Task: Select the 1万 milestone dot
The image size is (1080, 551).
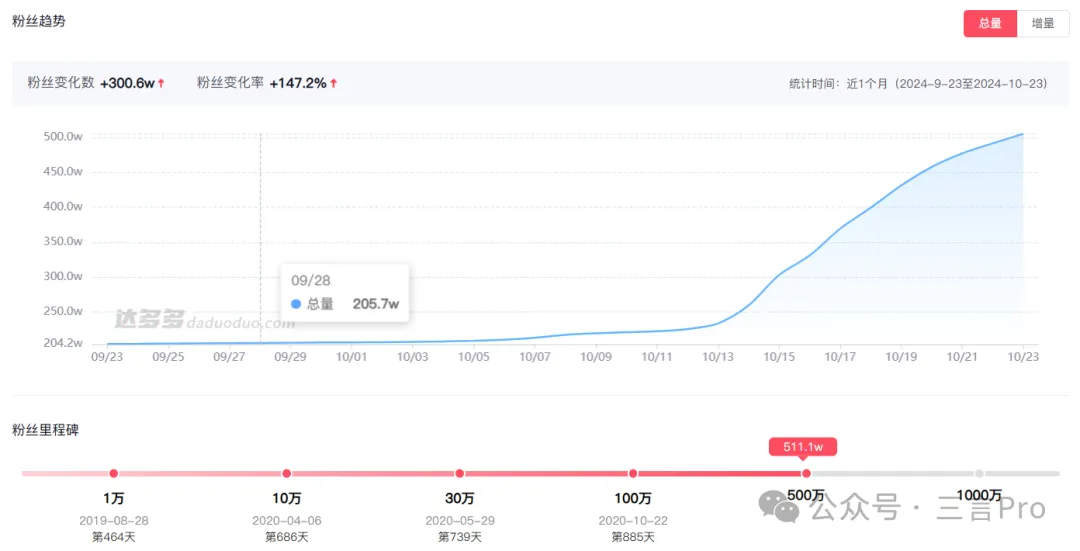Action: tap(114, 473)
